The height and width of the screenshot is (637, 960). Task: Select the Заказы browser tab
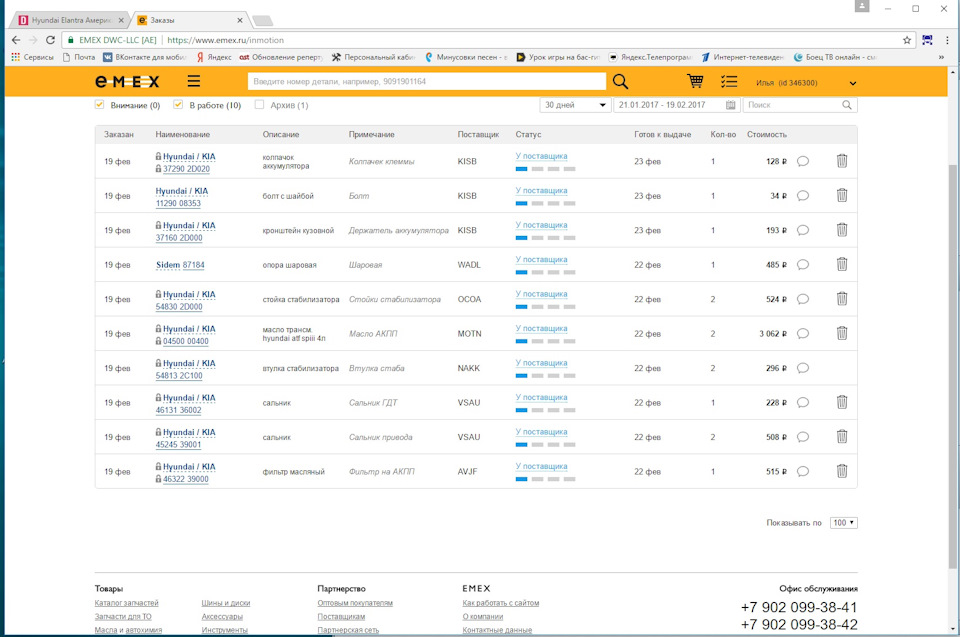(x=190, y=20)
